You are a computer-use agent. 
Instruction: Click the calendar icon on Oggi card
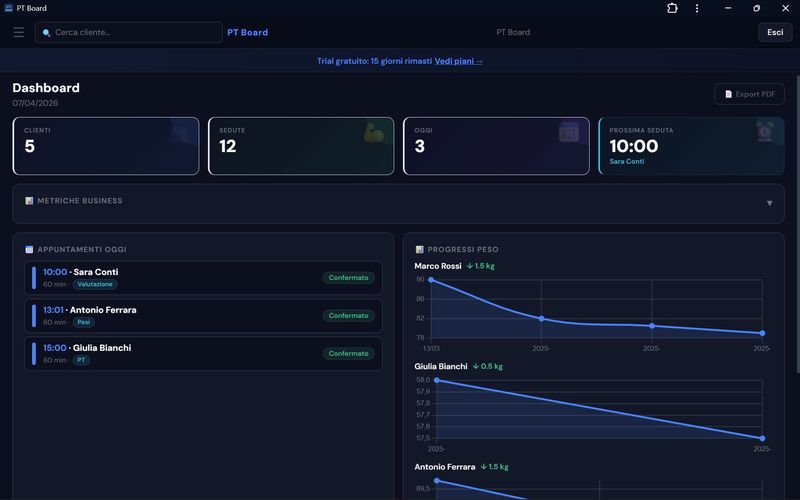569,133
